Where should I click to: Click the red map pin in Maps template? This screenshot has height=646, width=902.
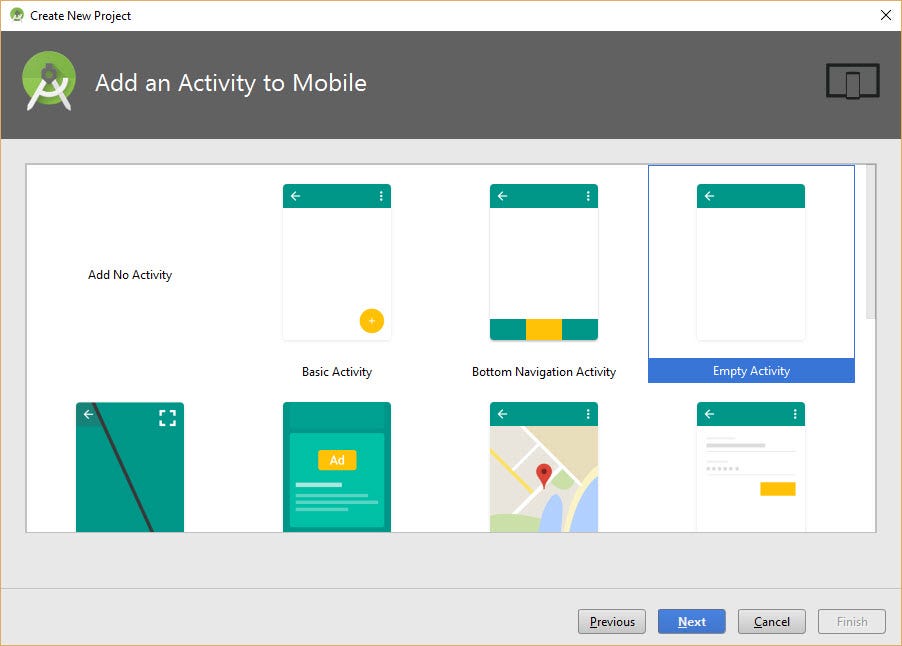[x=544, y=476]
